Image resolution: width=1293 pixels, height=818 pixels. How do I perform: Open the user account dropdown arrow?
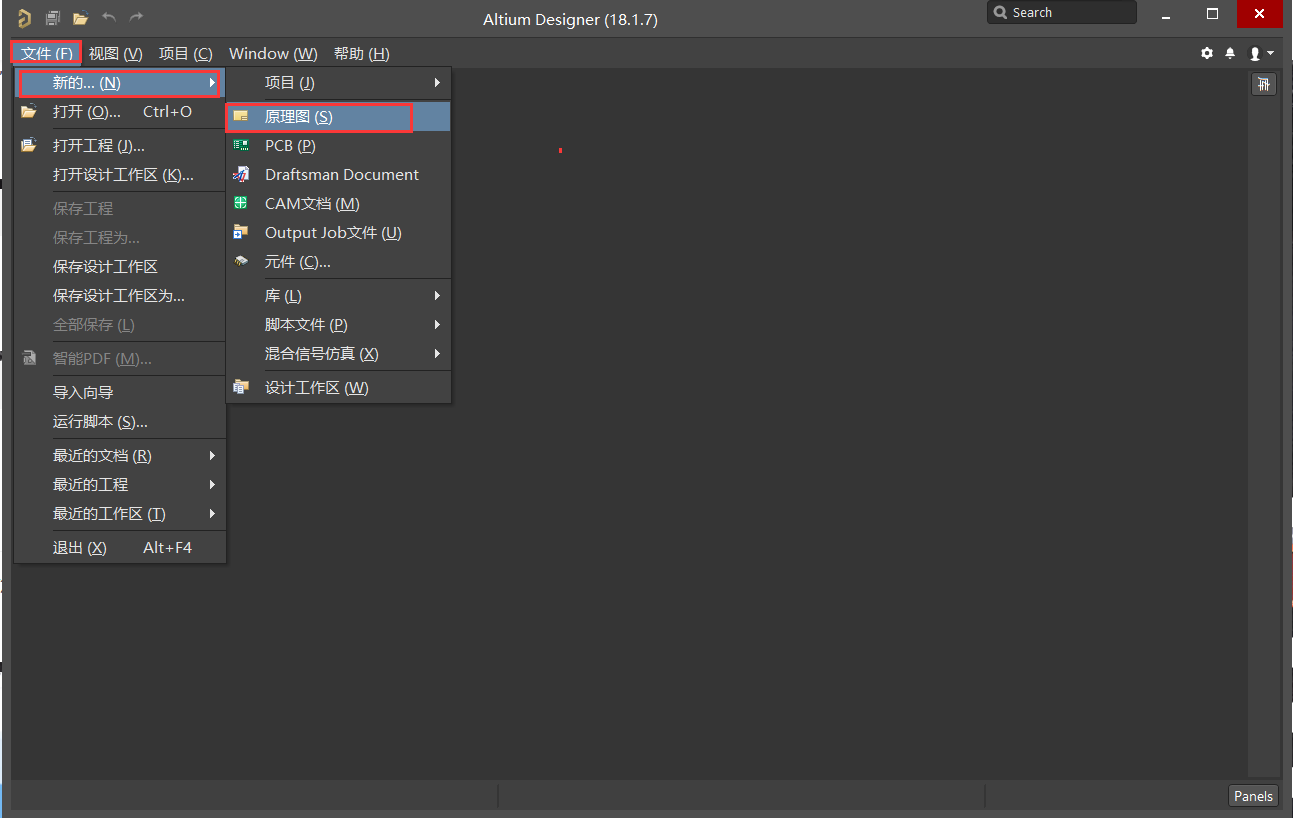tap(1270, 53)
